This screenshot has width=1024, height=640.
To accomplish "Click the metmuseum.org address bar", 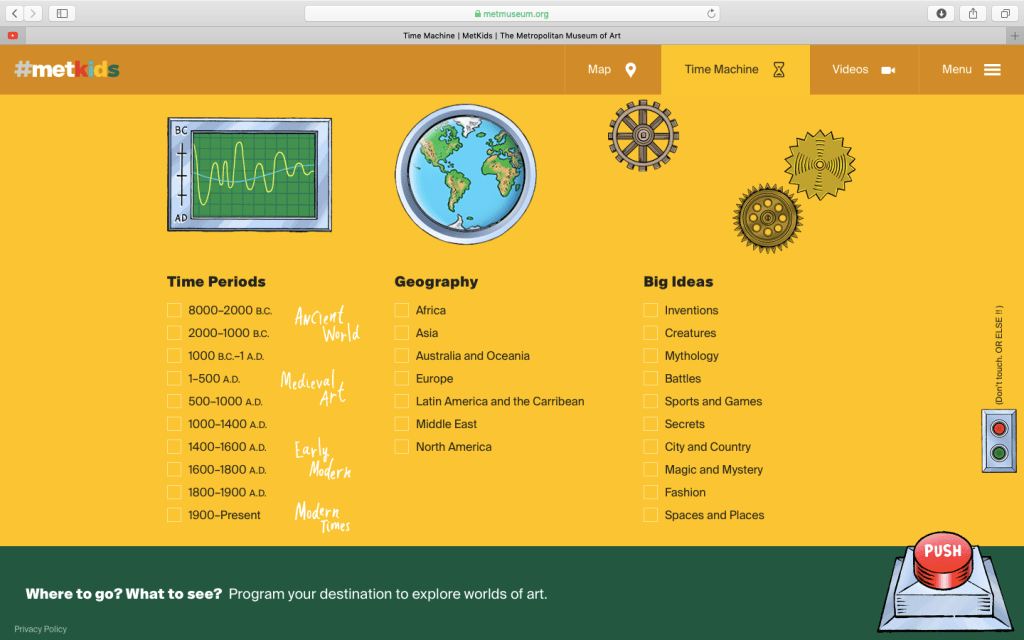I will coord(511,14).
